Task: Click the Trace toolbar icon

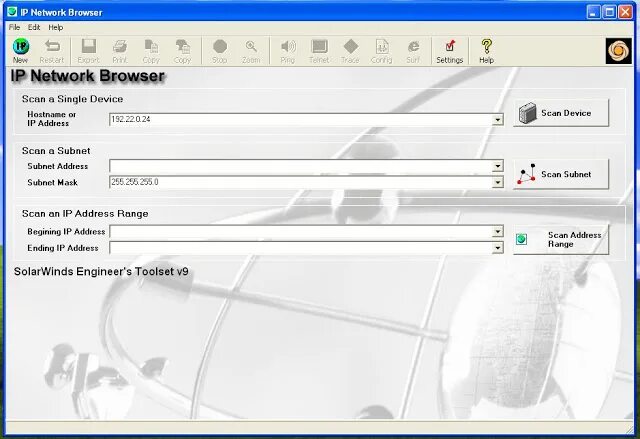Action: tap(351, 51)
